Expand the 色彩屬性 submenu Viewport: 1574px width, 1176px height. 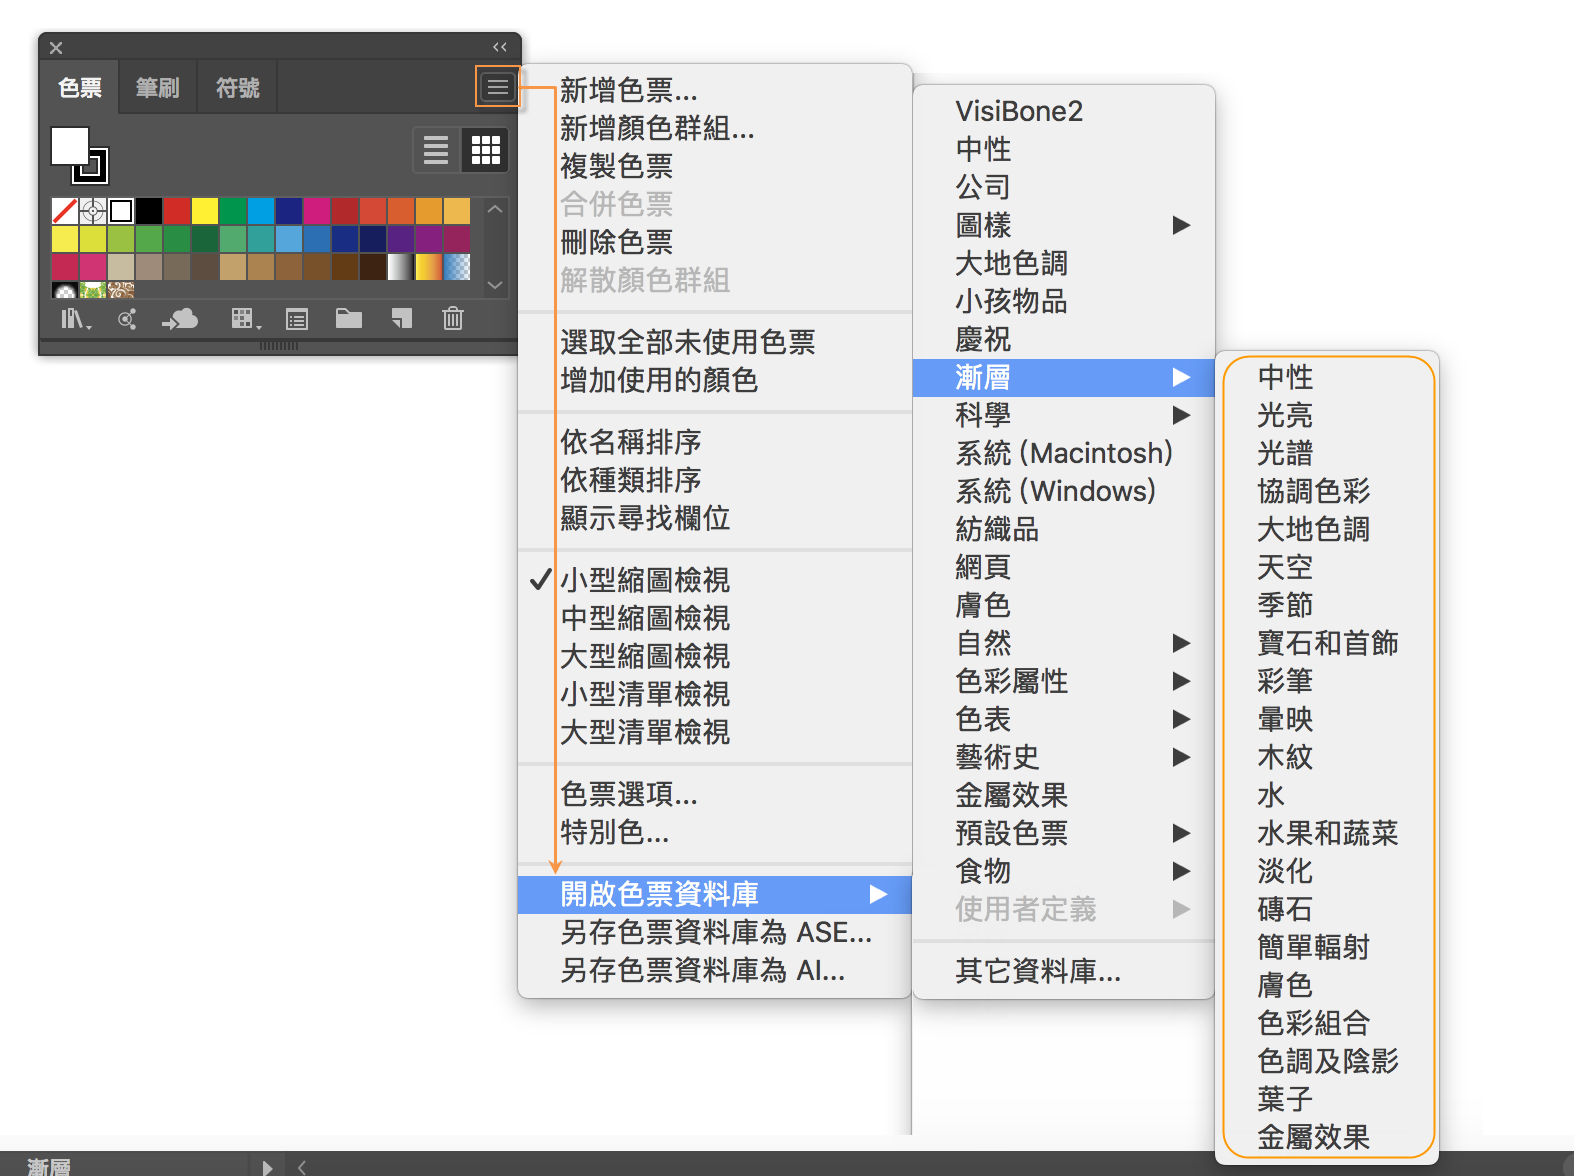coord(1064,681)
